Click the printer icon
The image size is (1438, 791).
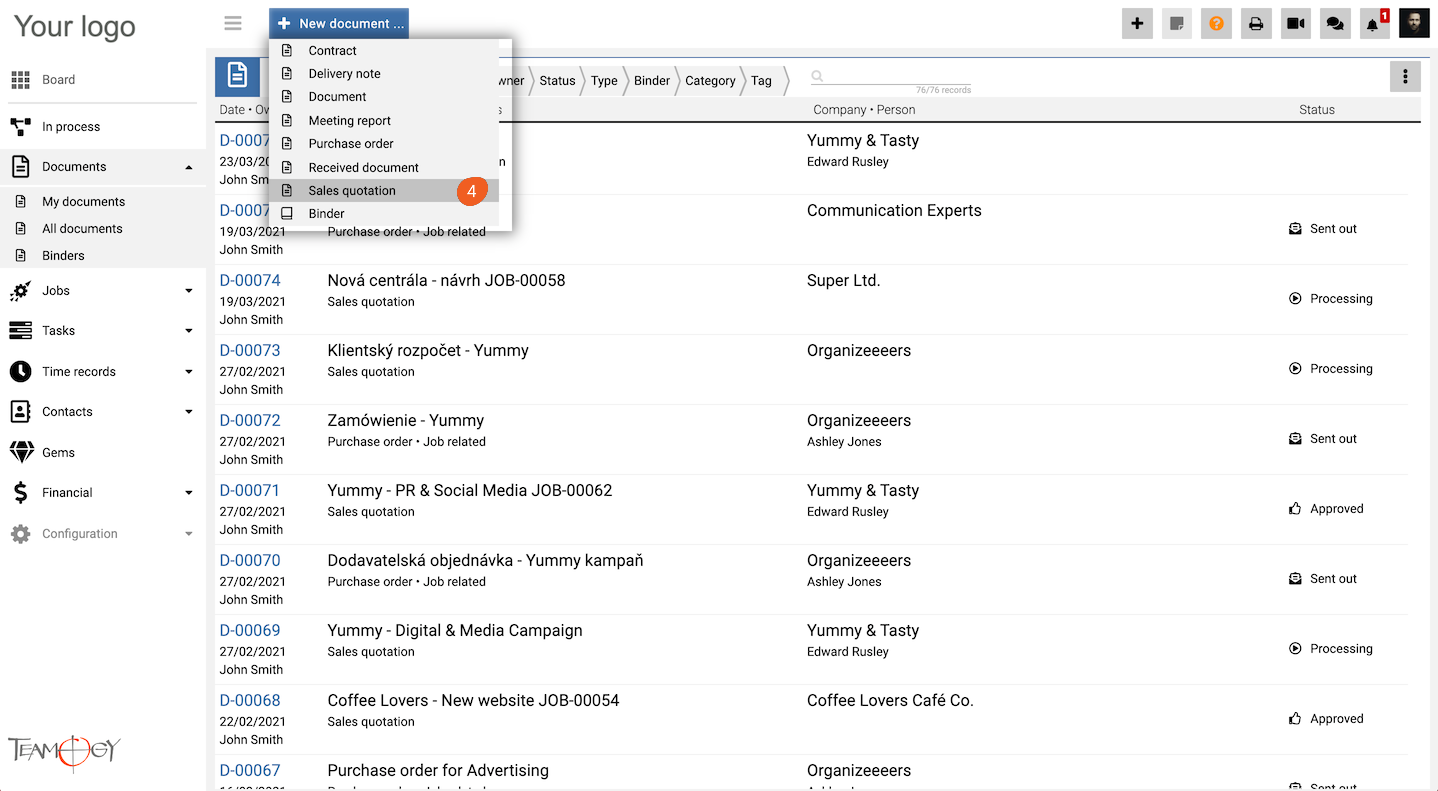[x=1256, y=24]
